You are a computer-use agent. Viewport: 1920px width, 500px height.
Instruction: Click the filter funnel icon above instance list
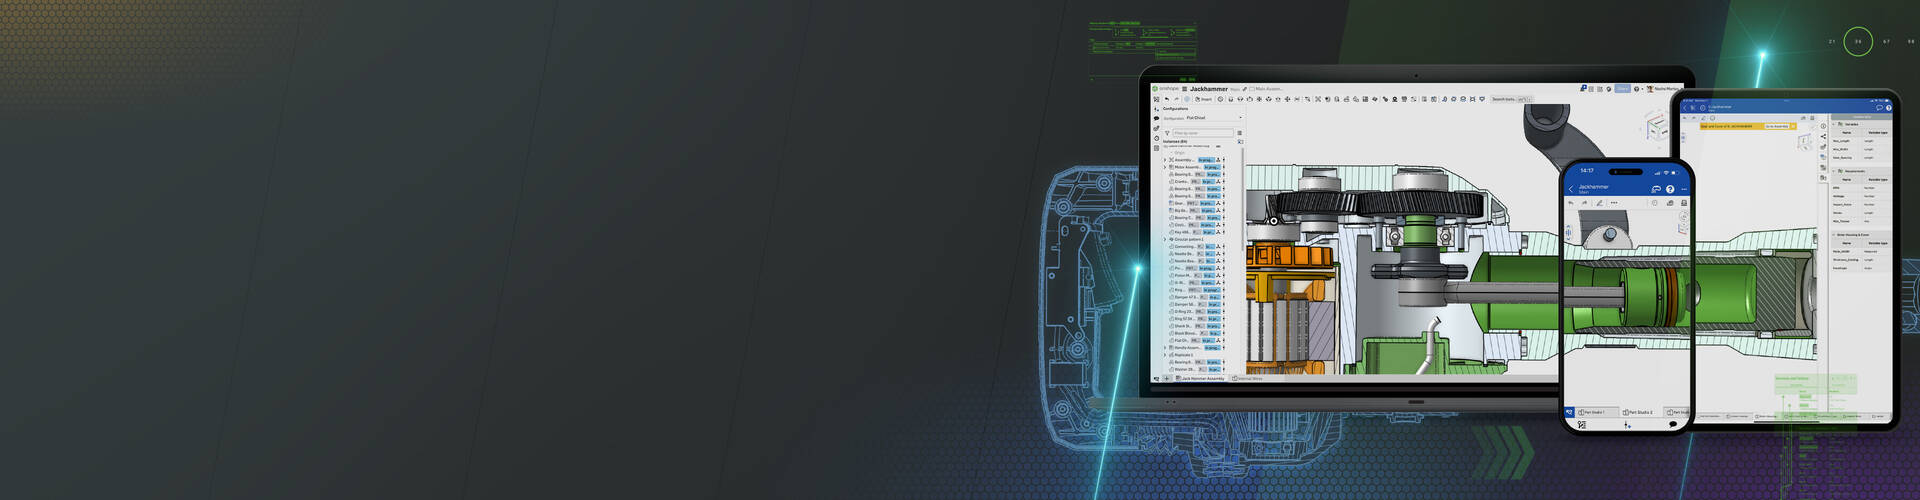click(1167, 133)
